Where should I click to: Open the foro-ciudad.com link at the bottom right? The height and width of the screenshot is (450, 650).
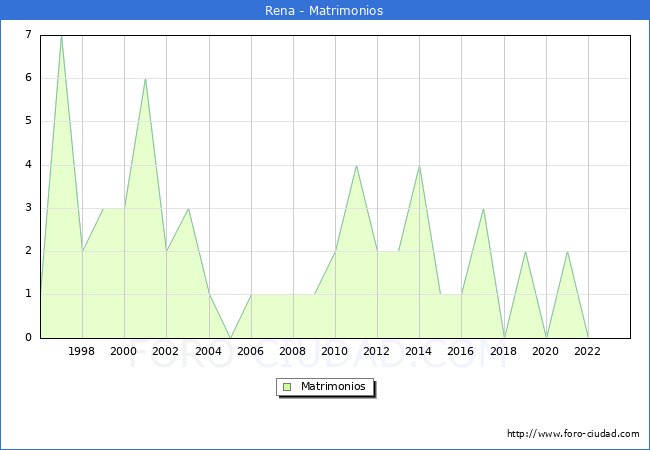(x=573, y=434)
